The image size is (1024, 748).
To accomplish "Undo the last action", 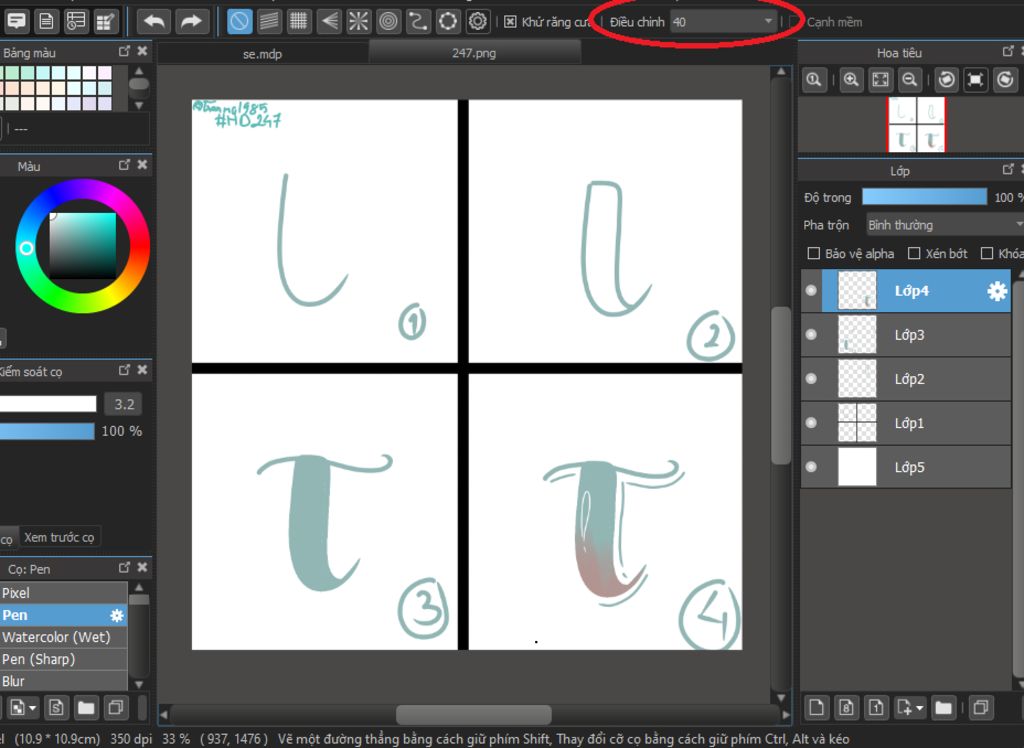I will pos(154,22).
